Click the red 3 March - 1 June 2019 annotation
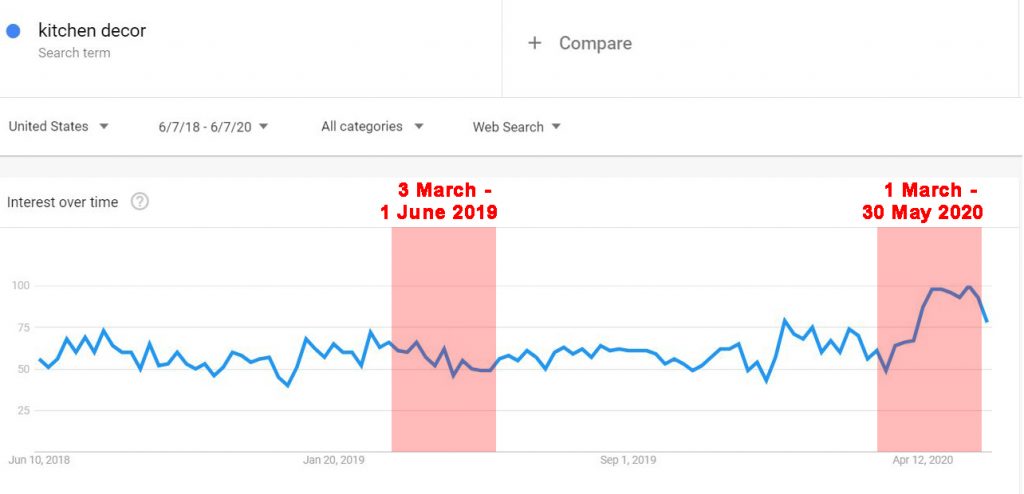Viewport: 1024px width, 494px height. (439, 201)
